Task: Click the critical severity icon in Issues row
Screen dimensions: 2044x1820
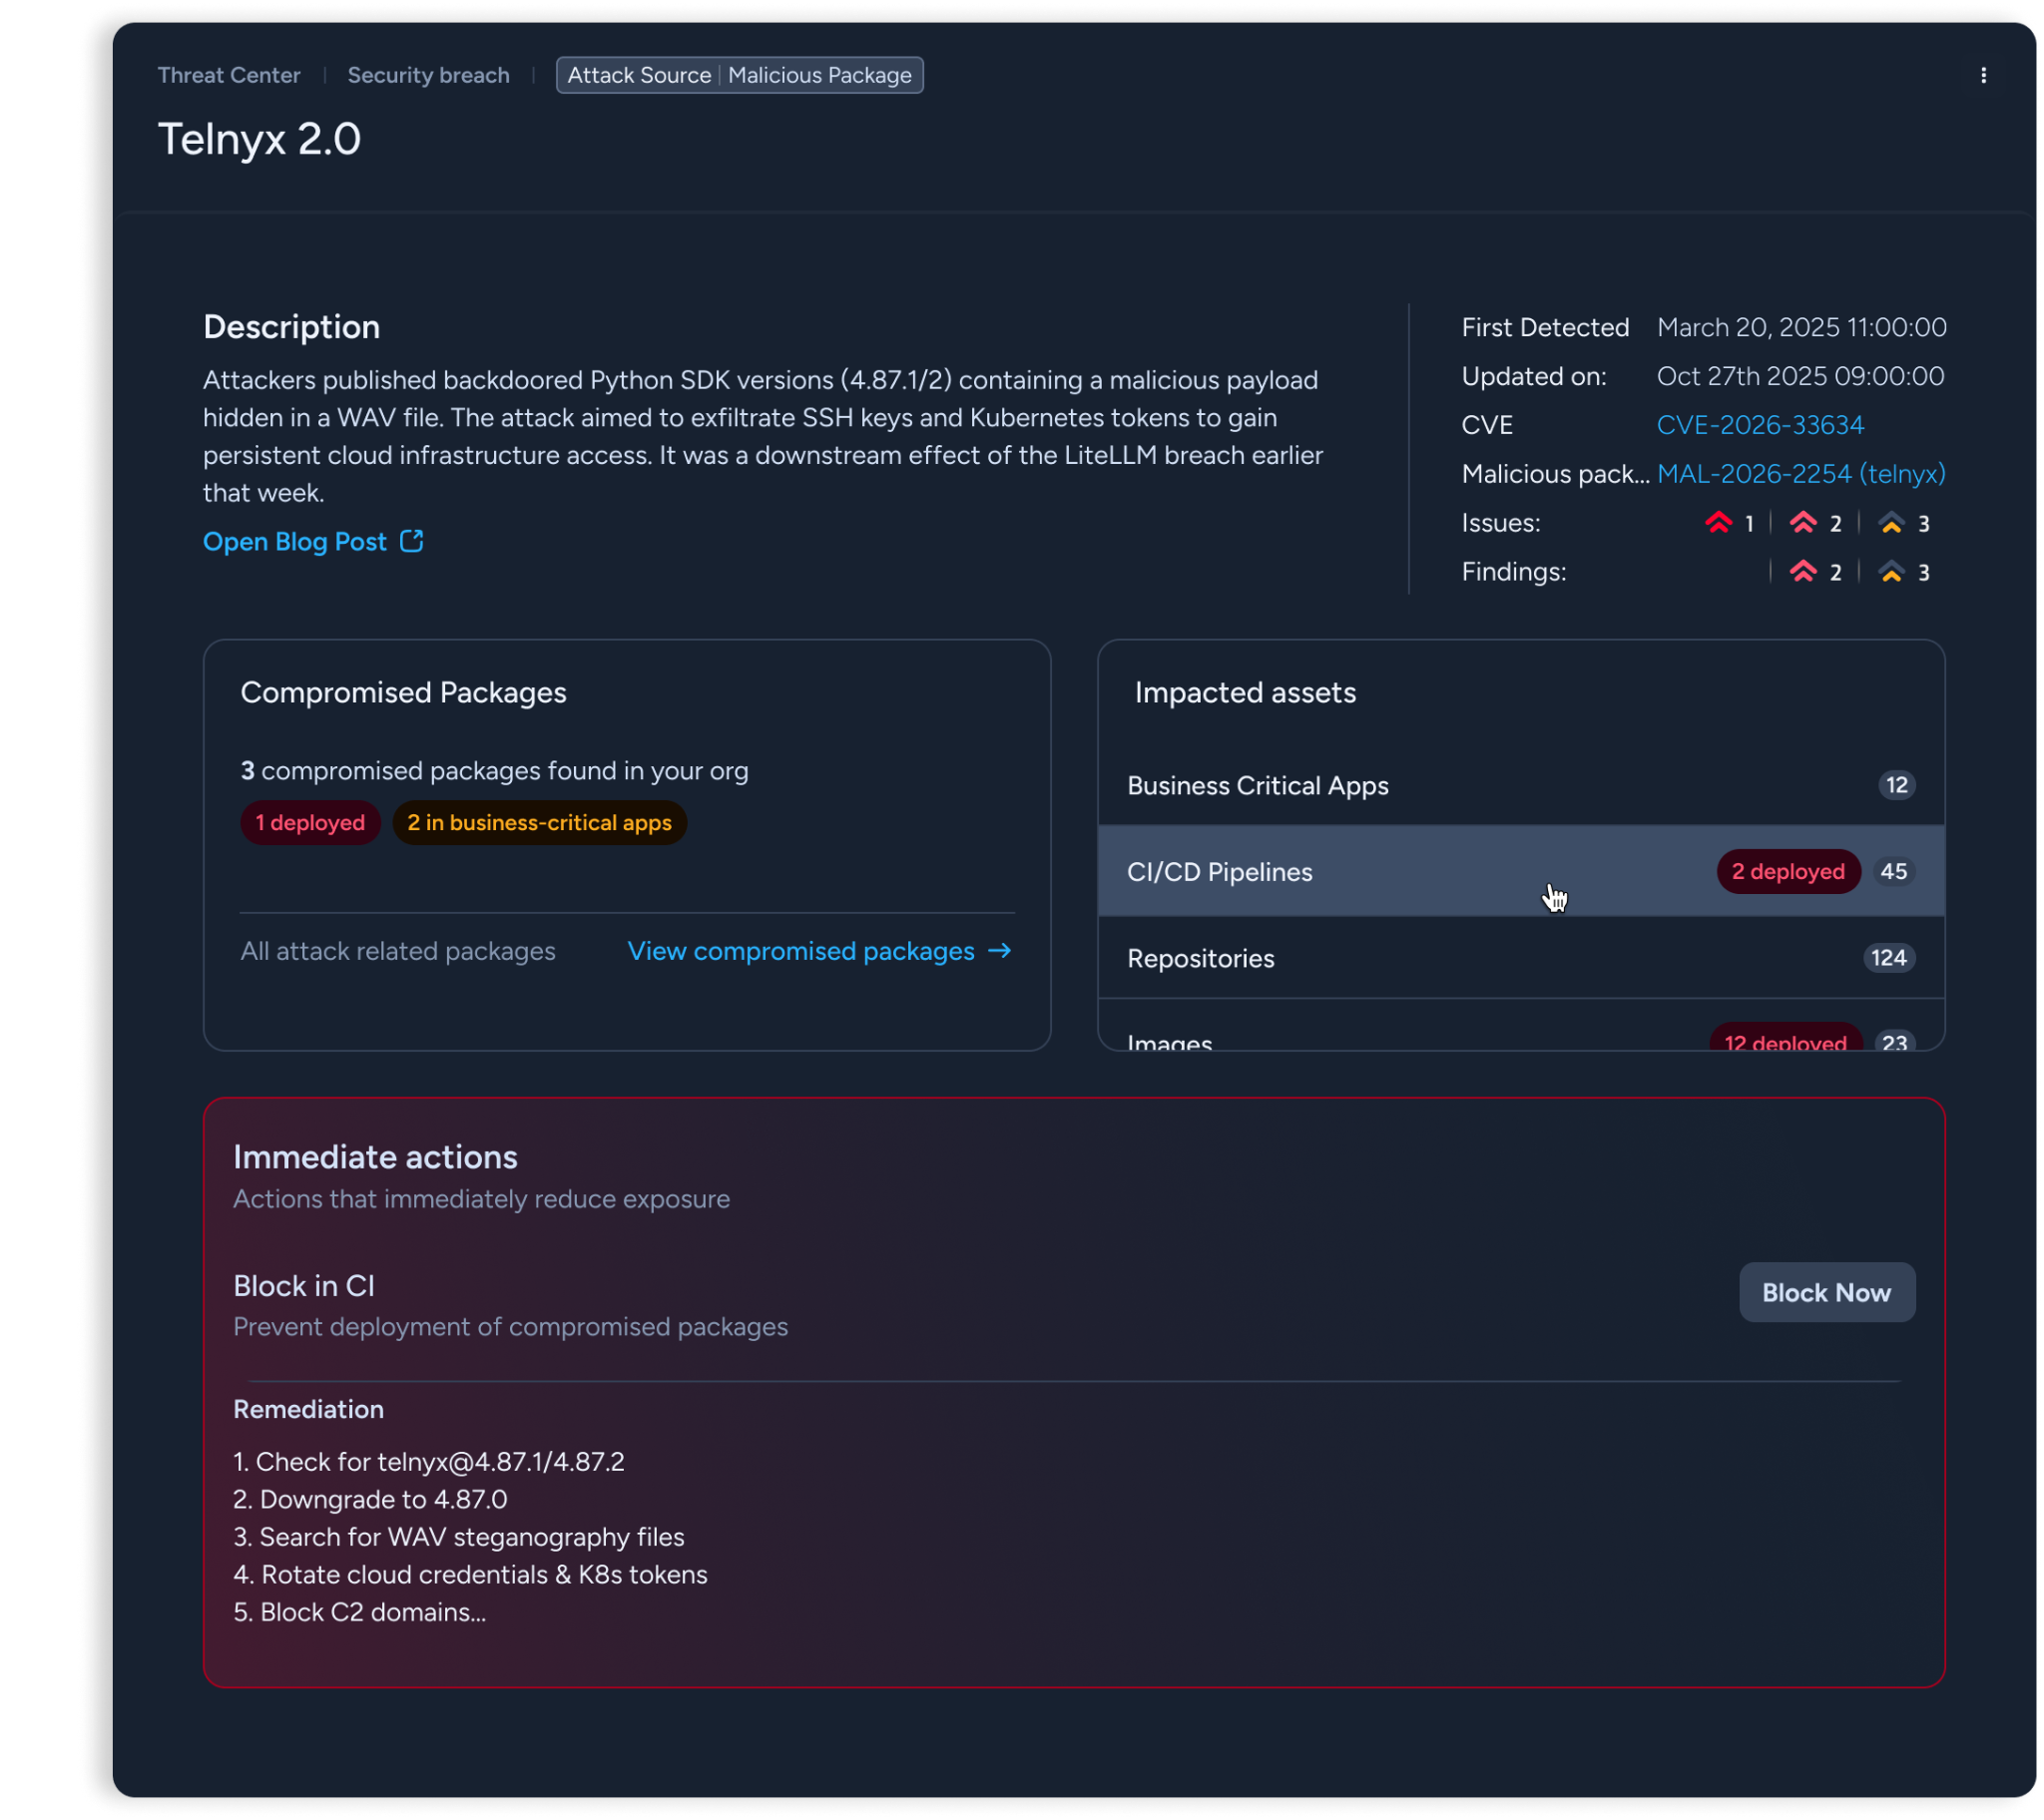Action: [x=1718, y=522]
